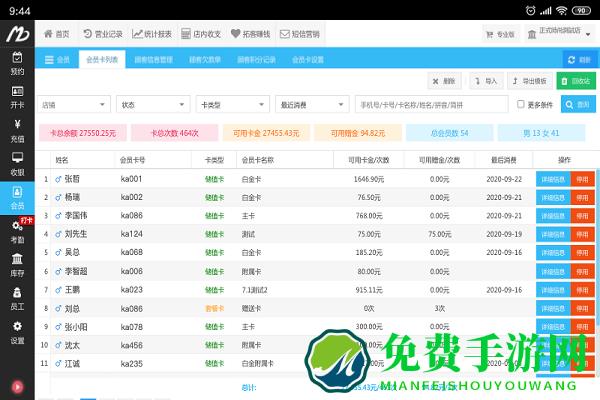Click the blue 查询 search button
600x400 pixels.
pyautogui.click(x=578, y=104)
